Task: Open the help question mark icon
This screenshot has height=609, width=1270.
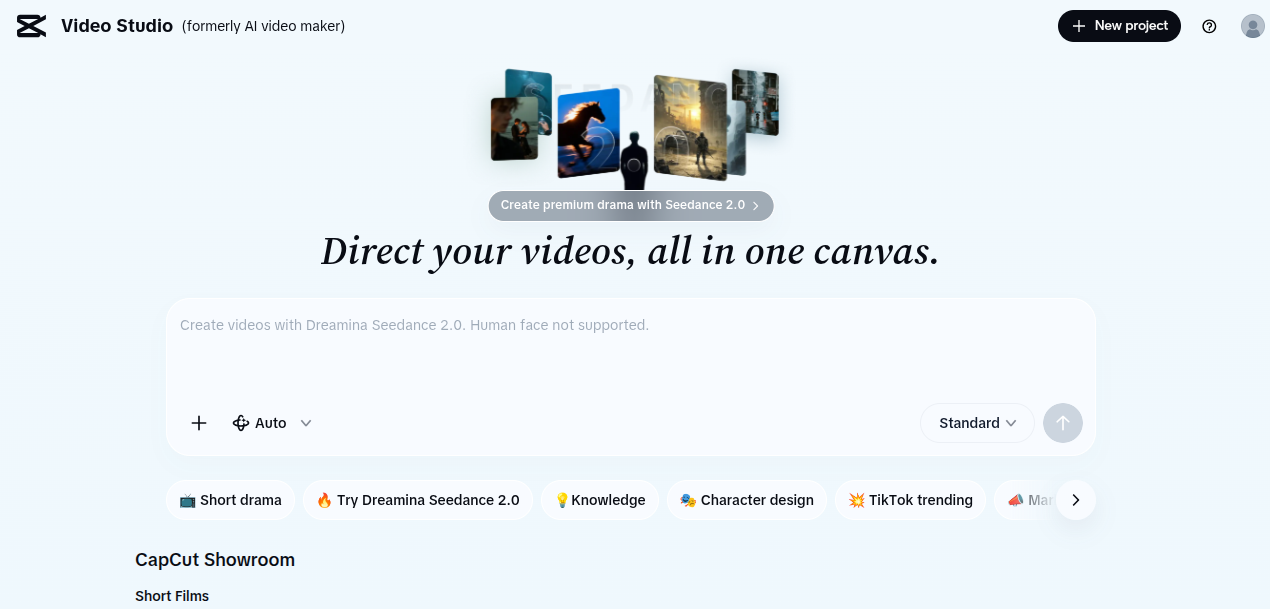Action: pos(1209,26)
